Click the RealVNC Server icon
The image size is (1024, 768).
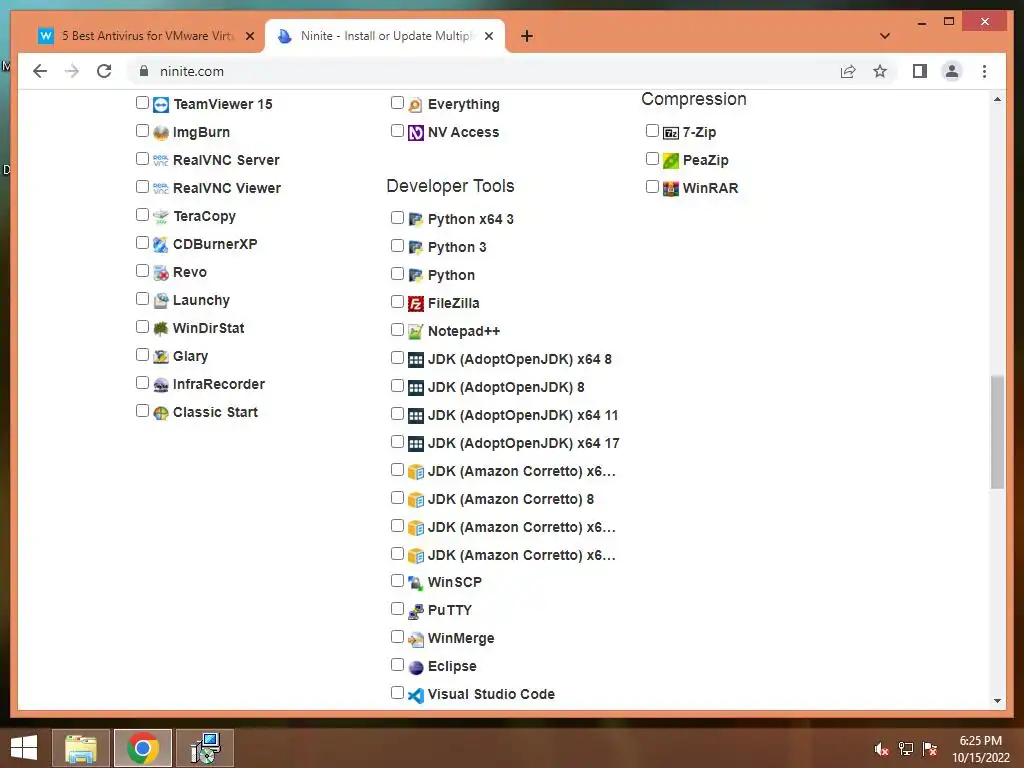point(161,161)
